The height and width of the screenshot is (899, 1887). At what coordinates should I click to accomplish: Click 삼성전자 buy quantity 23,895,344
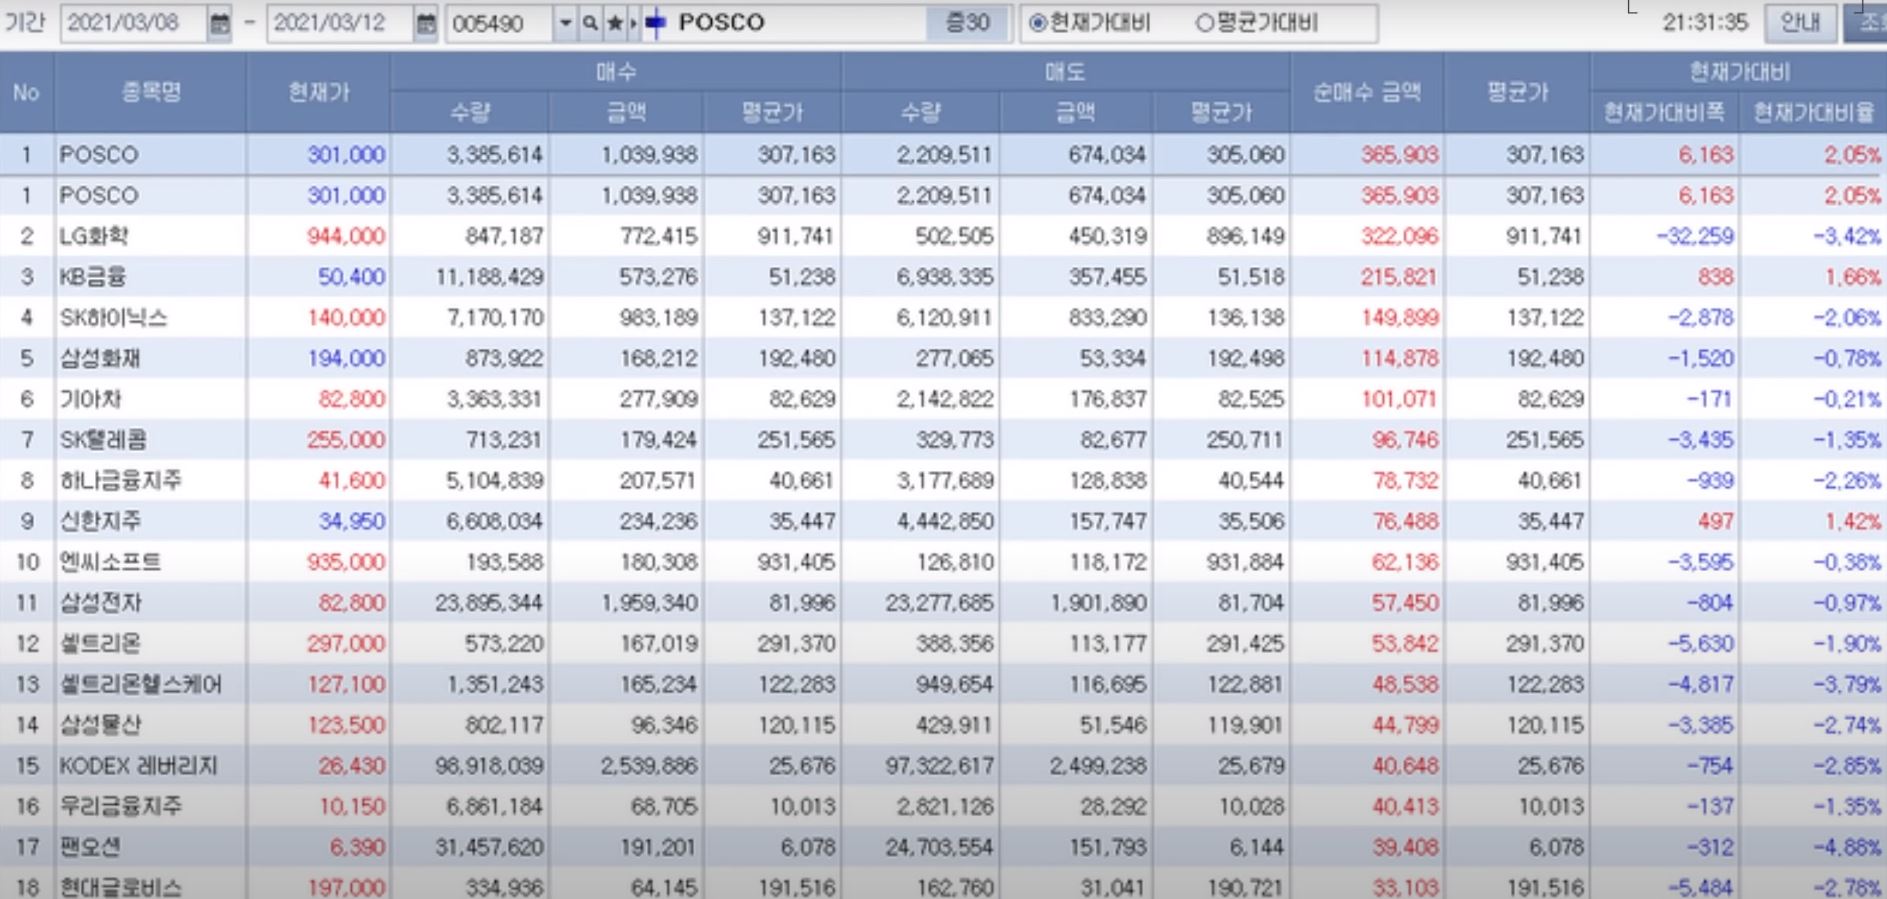click(489, 603)
